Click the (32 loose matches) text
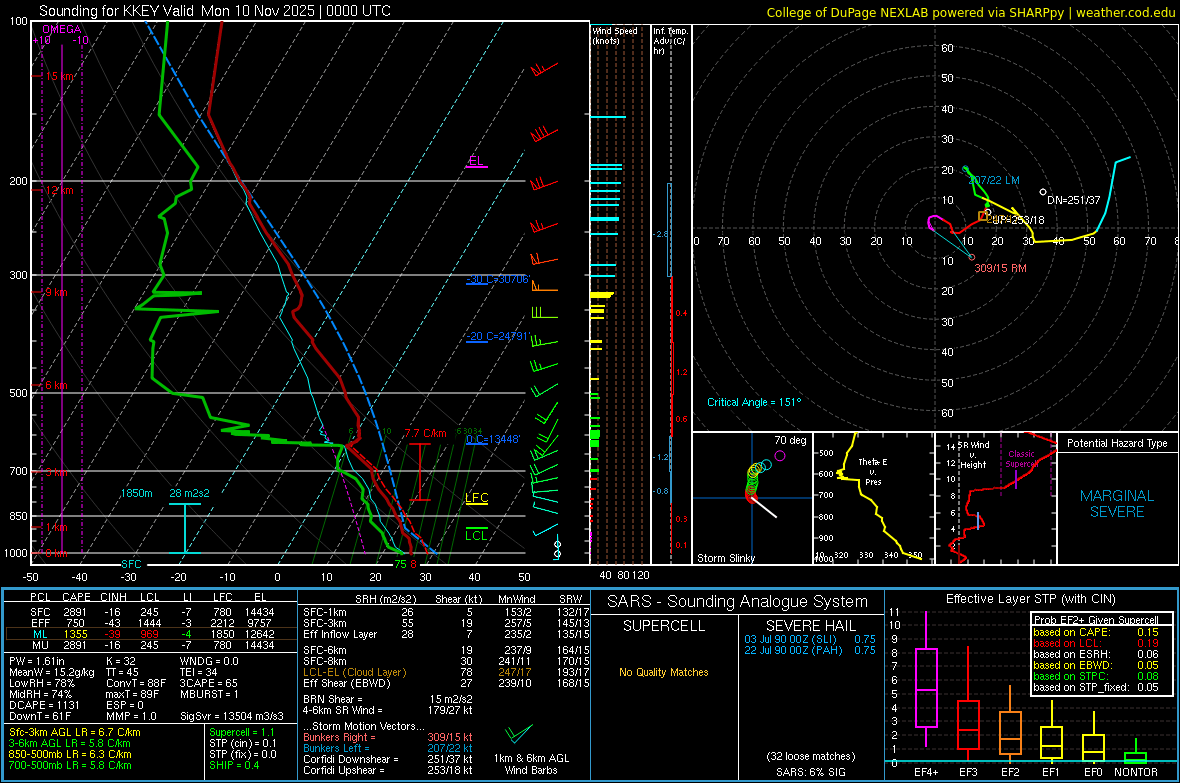 (x=810, y=756)
